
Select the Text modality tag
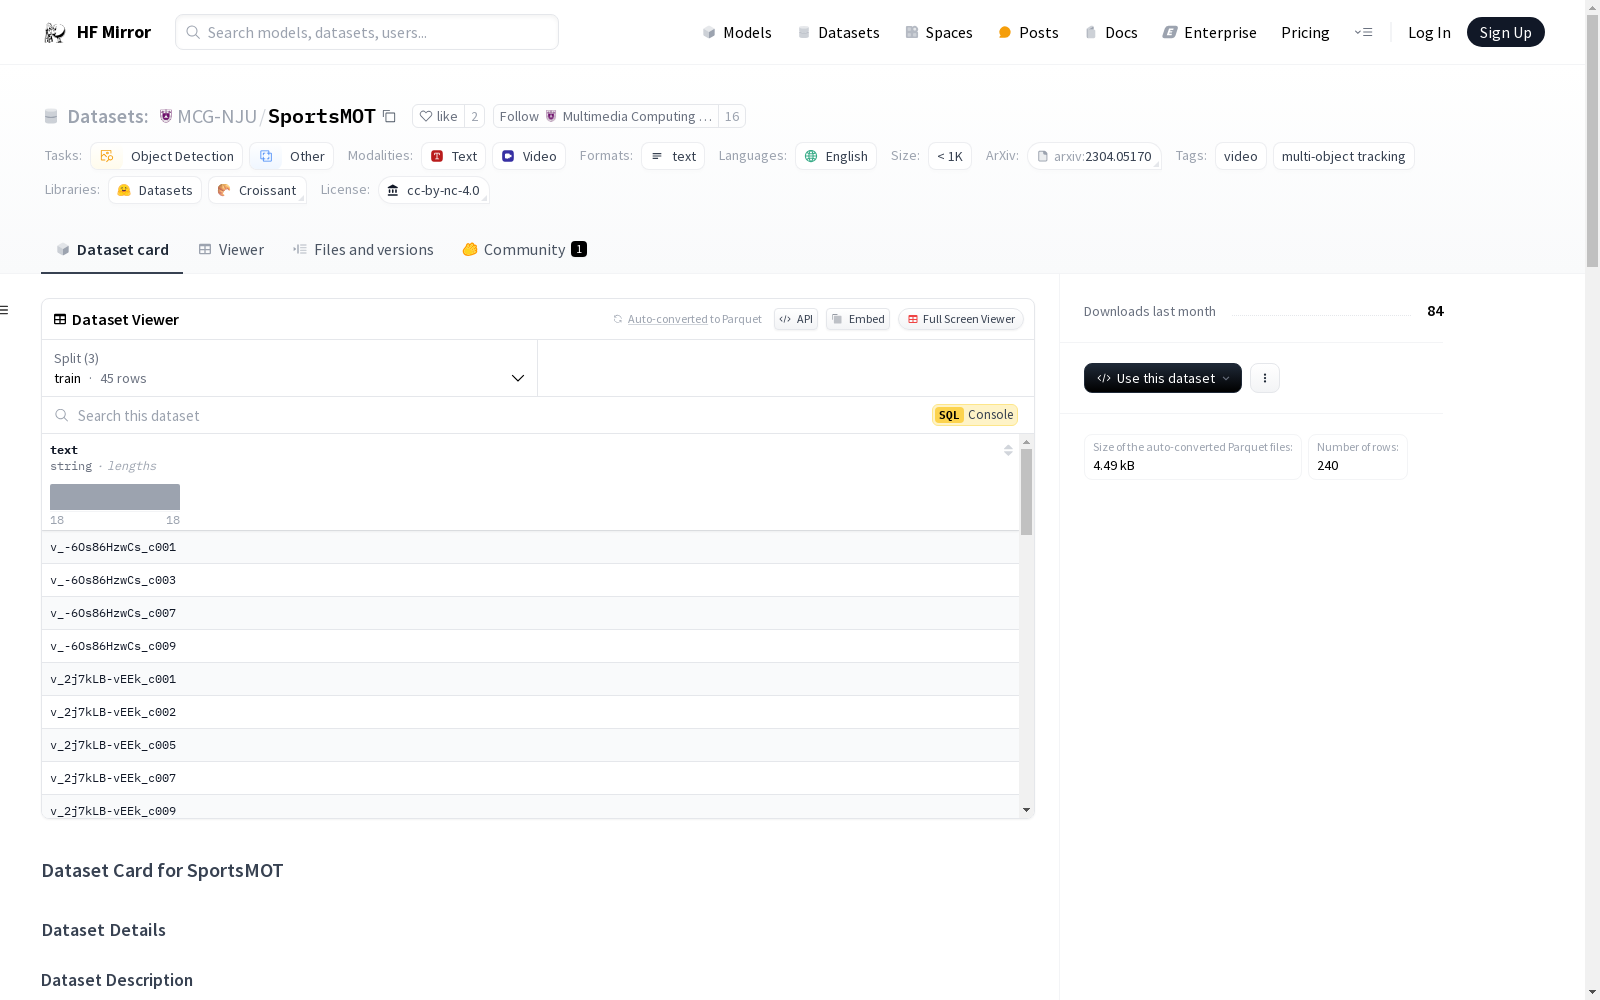[453, 157]
